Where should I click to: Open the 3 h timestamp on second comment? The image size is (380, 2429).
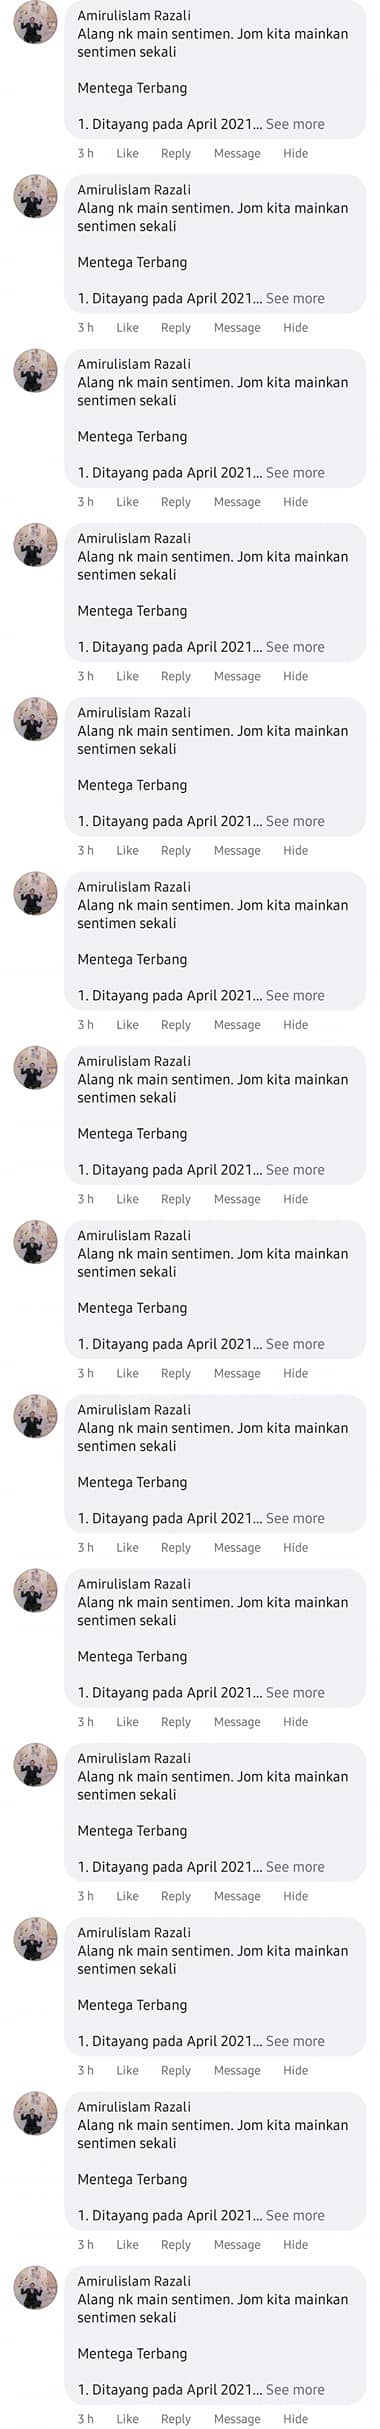pyautogui.click(x=86, y=328)
